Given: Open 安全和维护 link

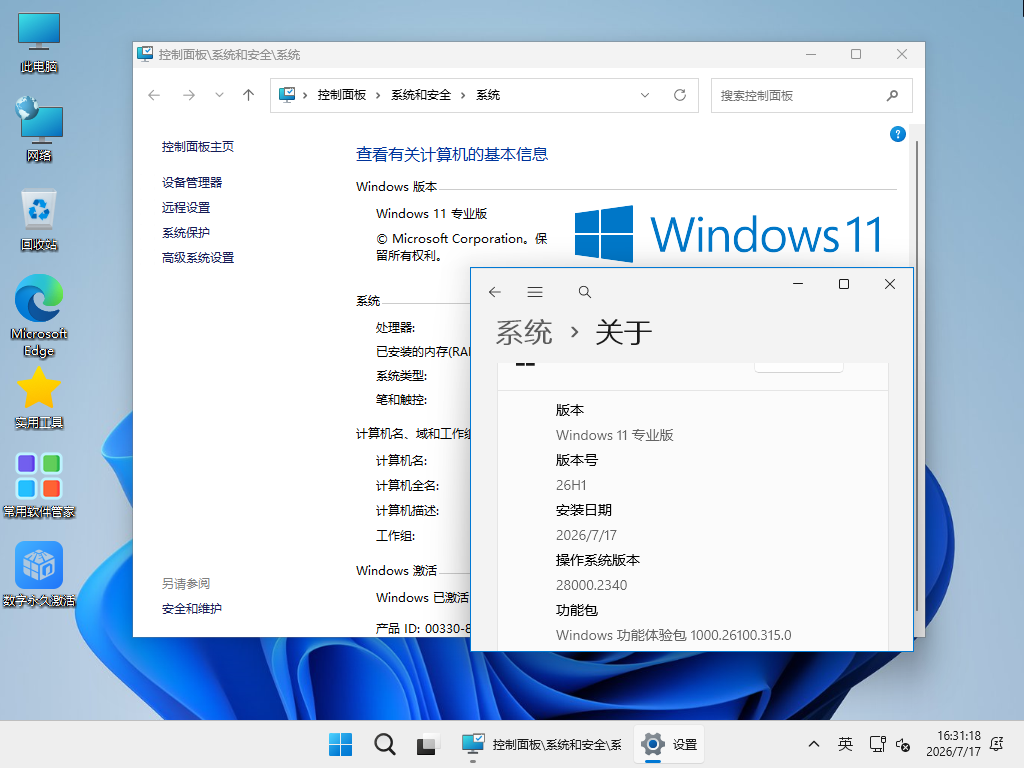Looking at the screenshot, I should tap(192, 609).
